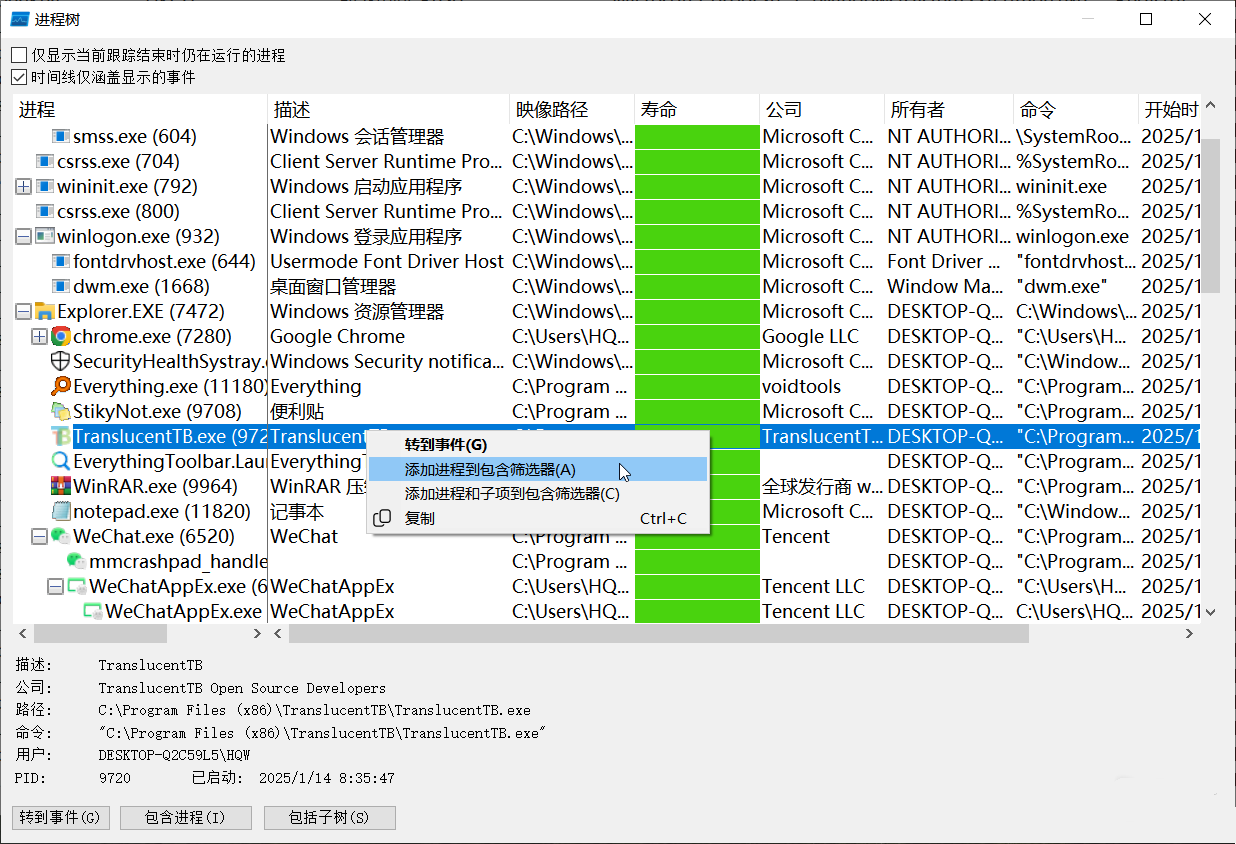Toggle show only processes still running checkbox
Image resolution: width=1236 pixels, height=844 pixels.
[19, 55]
